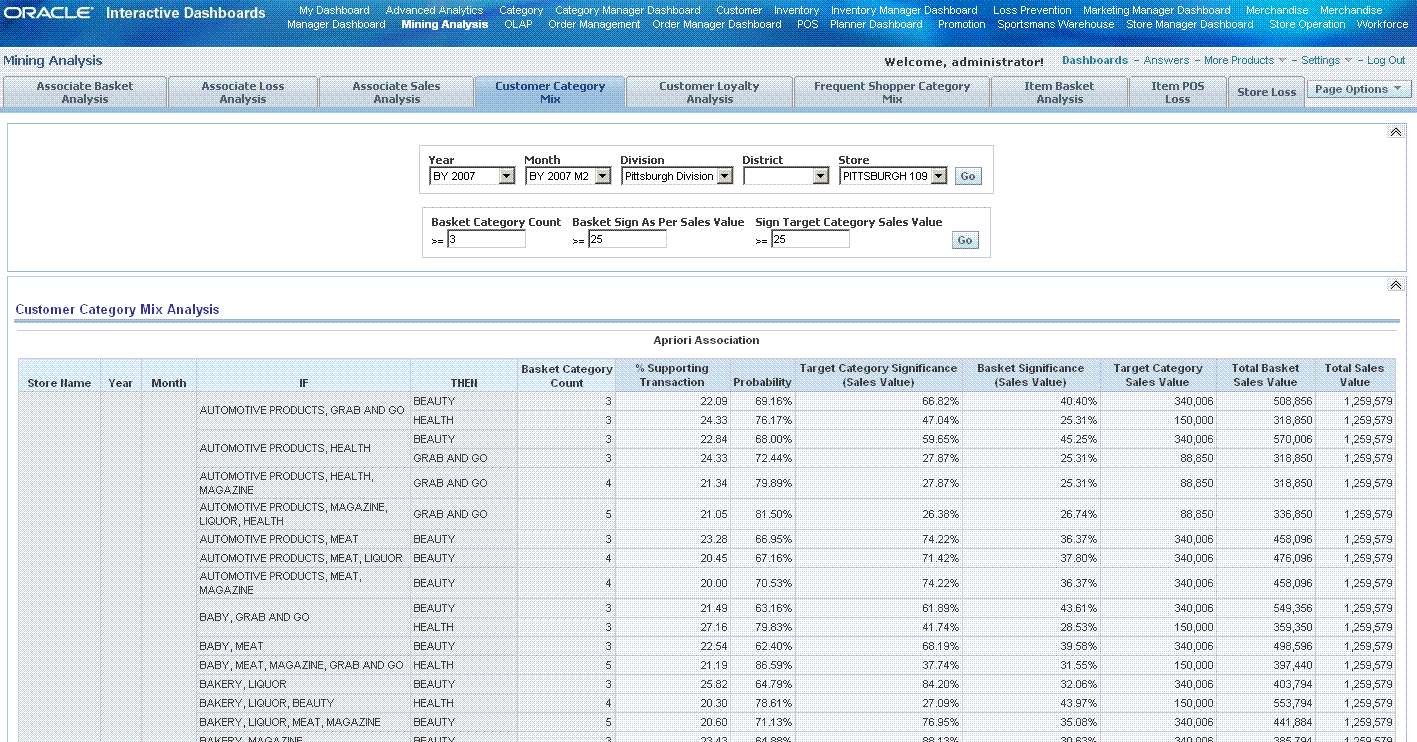The image size is (1417, 742).
Task: Open the OLAP dashboard link
Action: (x=518, y=24)
